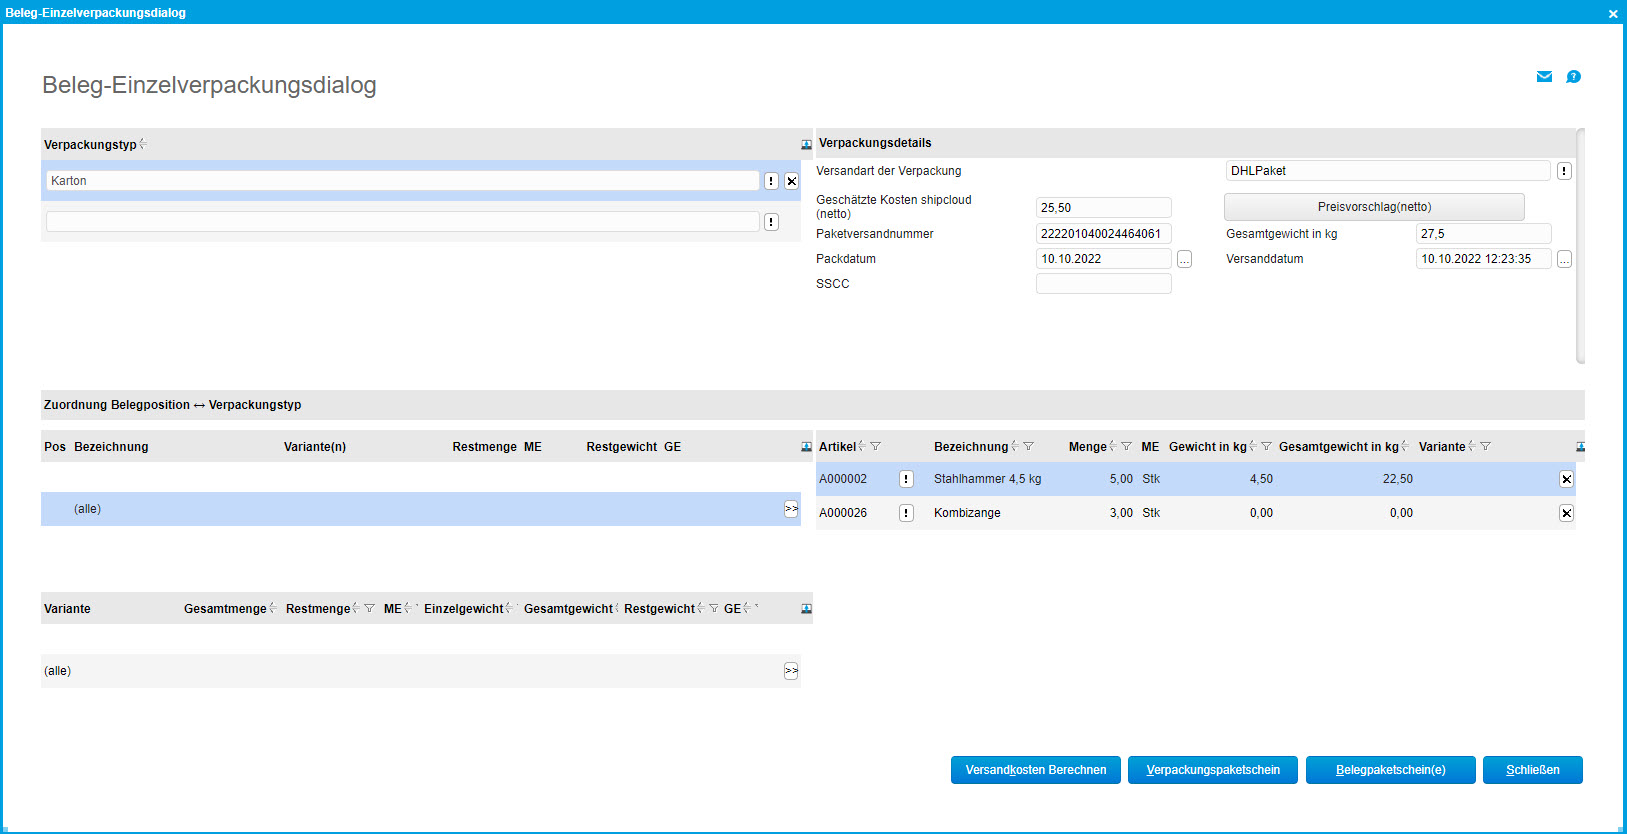Expand (alle) row in Variante list
1627x834 pixels.
[791, 671]
